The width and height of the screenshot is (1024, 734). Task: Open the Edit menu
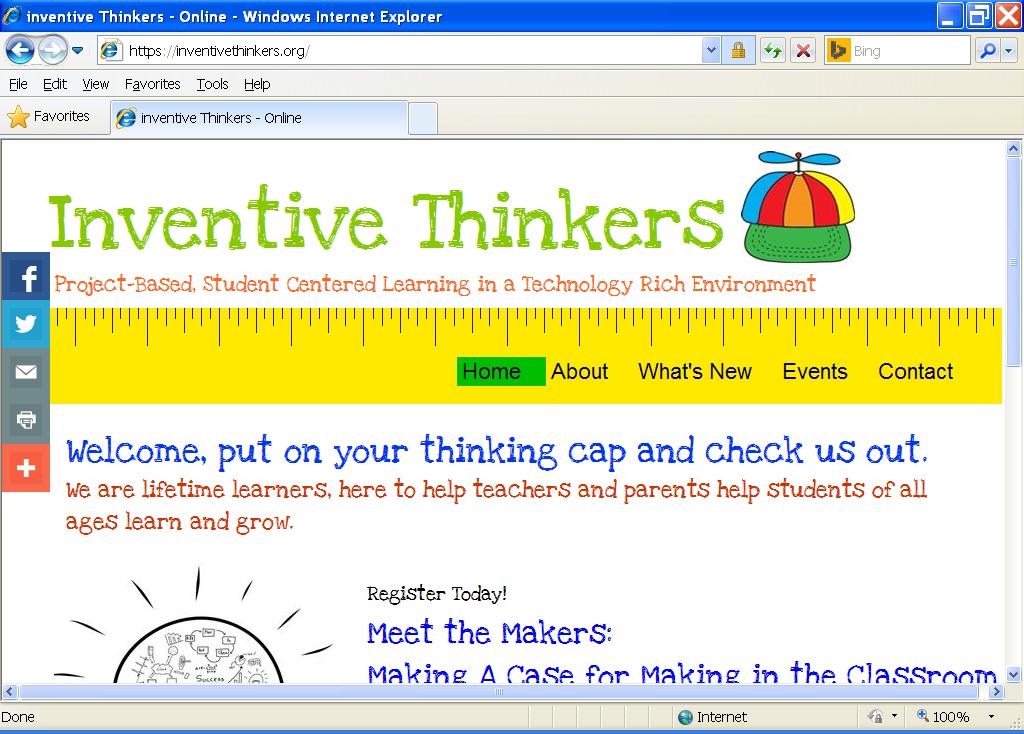pyautogui.click(x=55, y=84)
